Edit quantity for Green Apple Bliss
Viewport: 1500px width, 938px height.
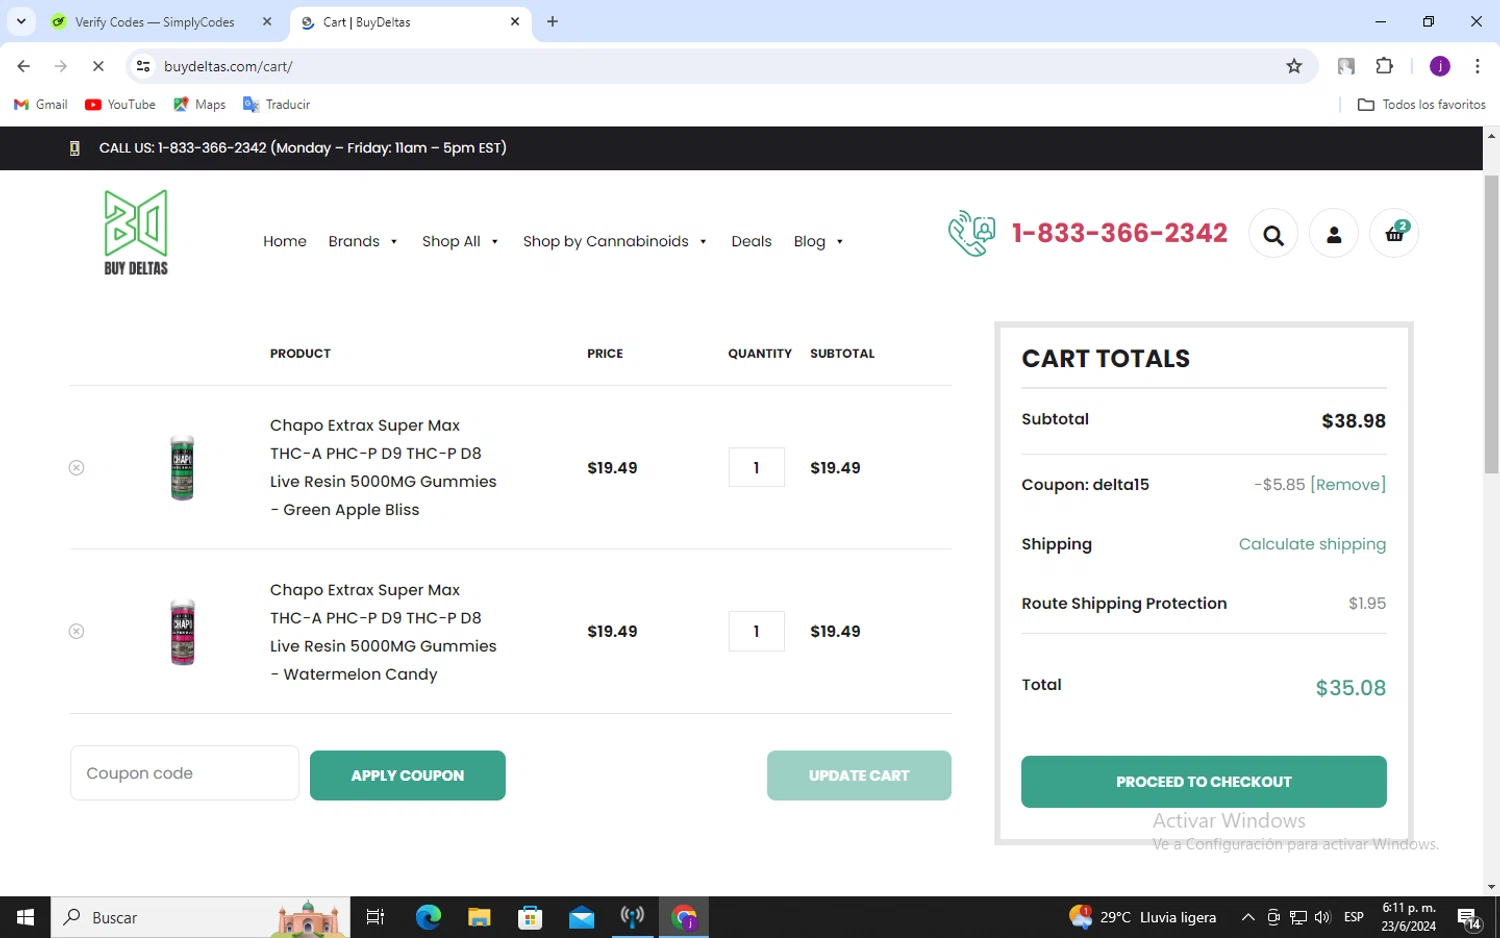tap(757, 467)
